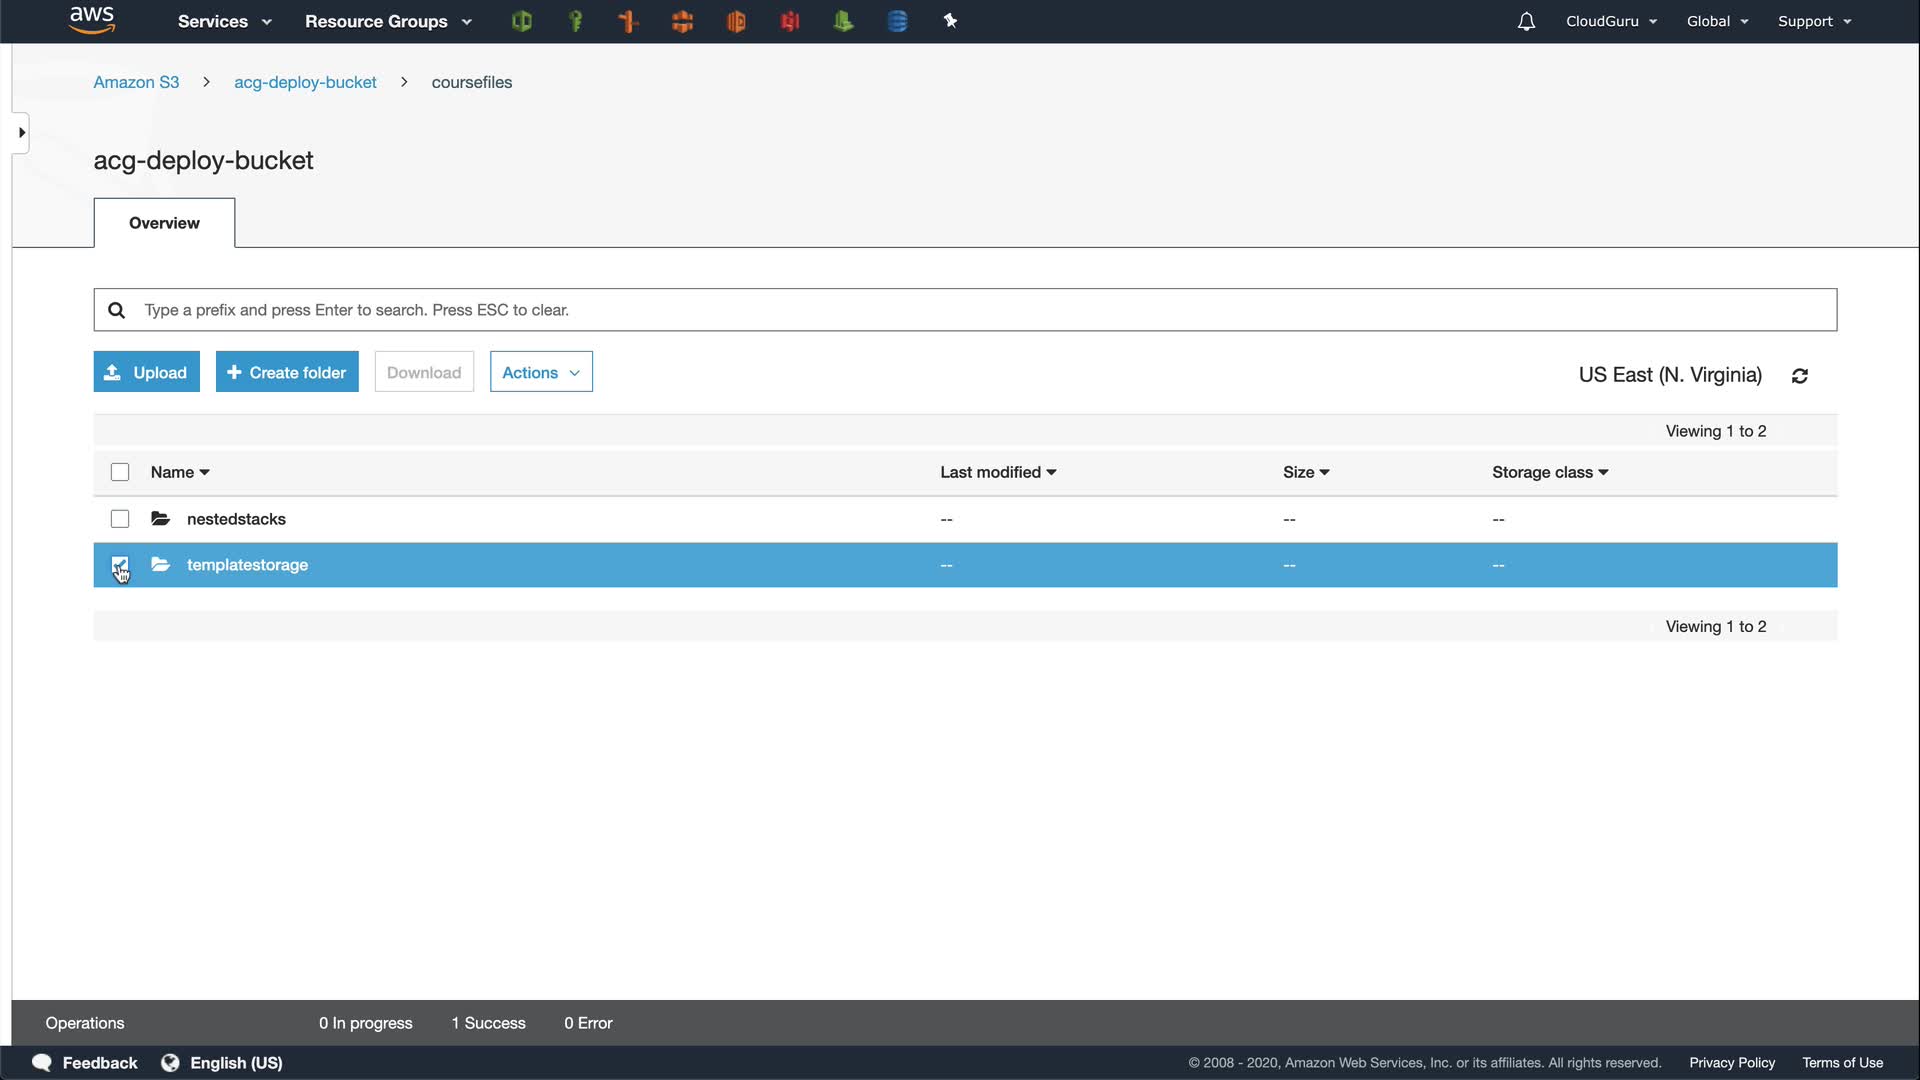
Task: Open the green key IAM shortcut
Action: (x=575, y=21)
